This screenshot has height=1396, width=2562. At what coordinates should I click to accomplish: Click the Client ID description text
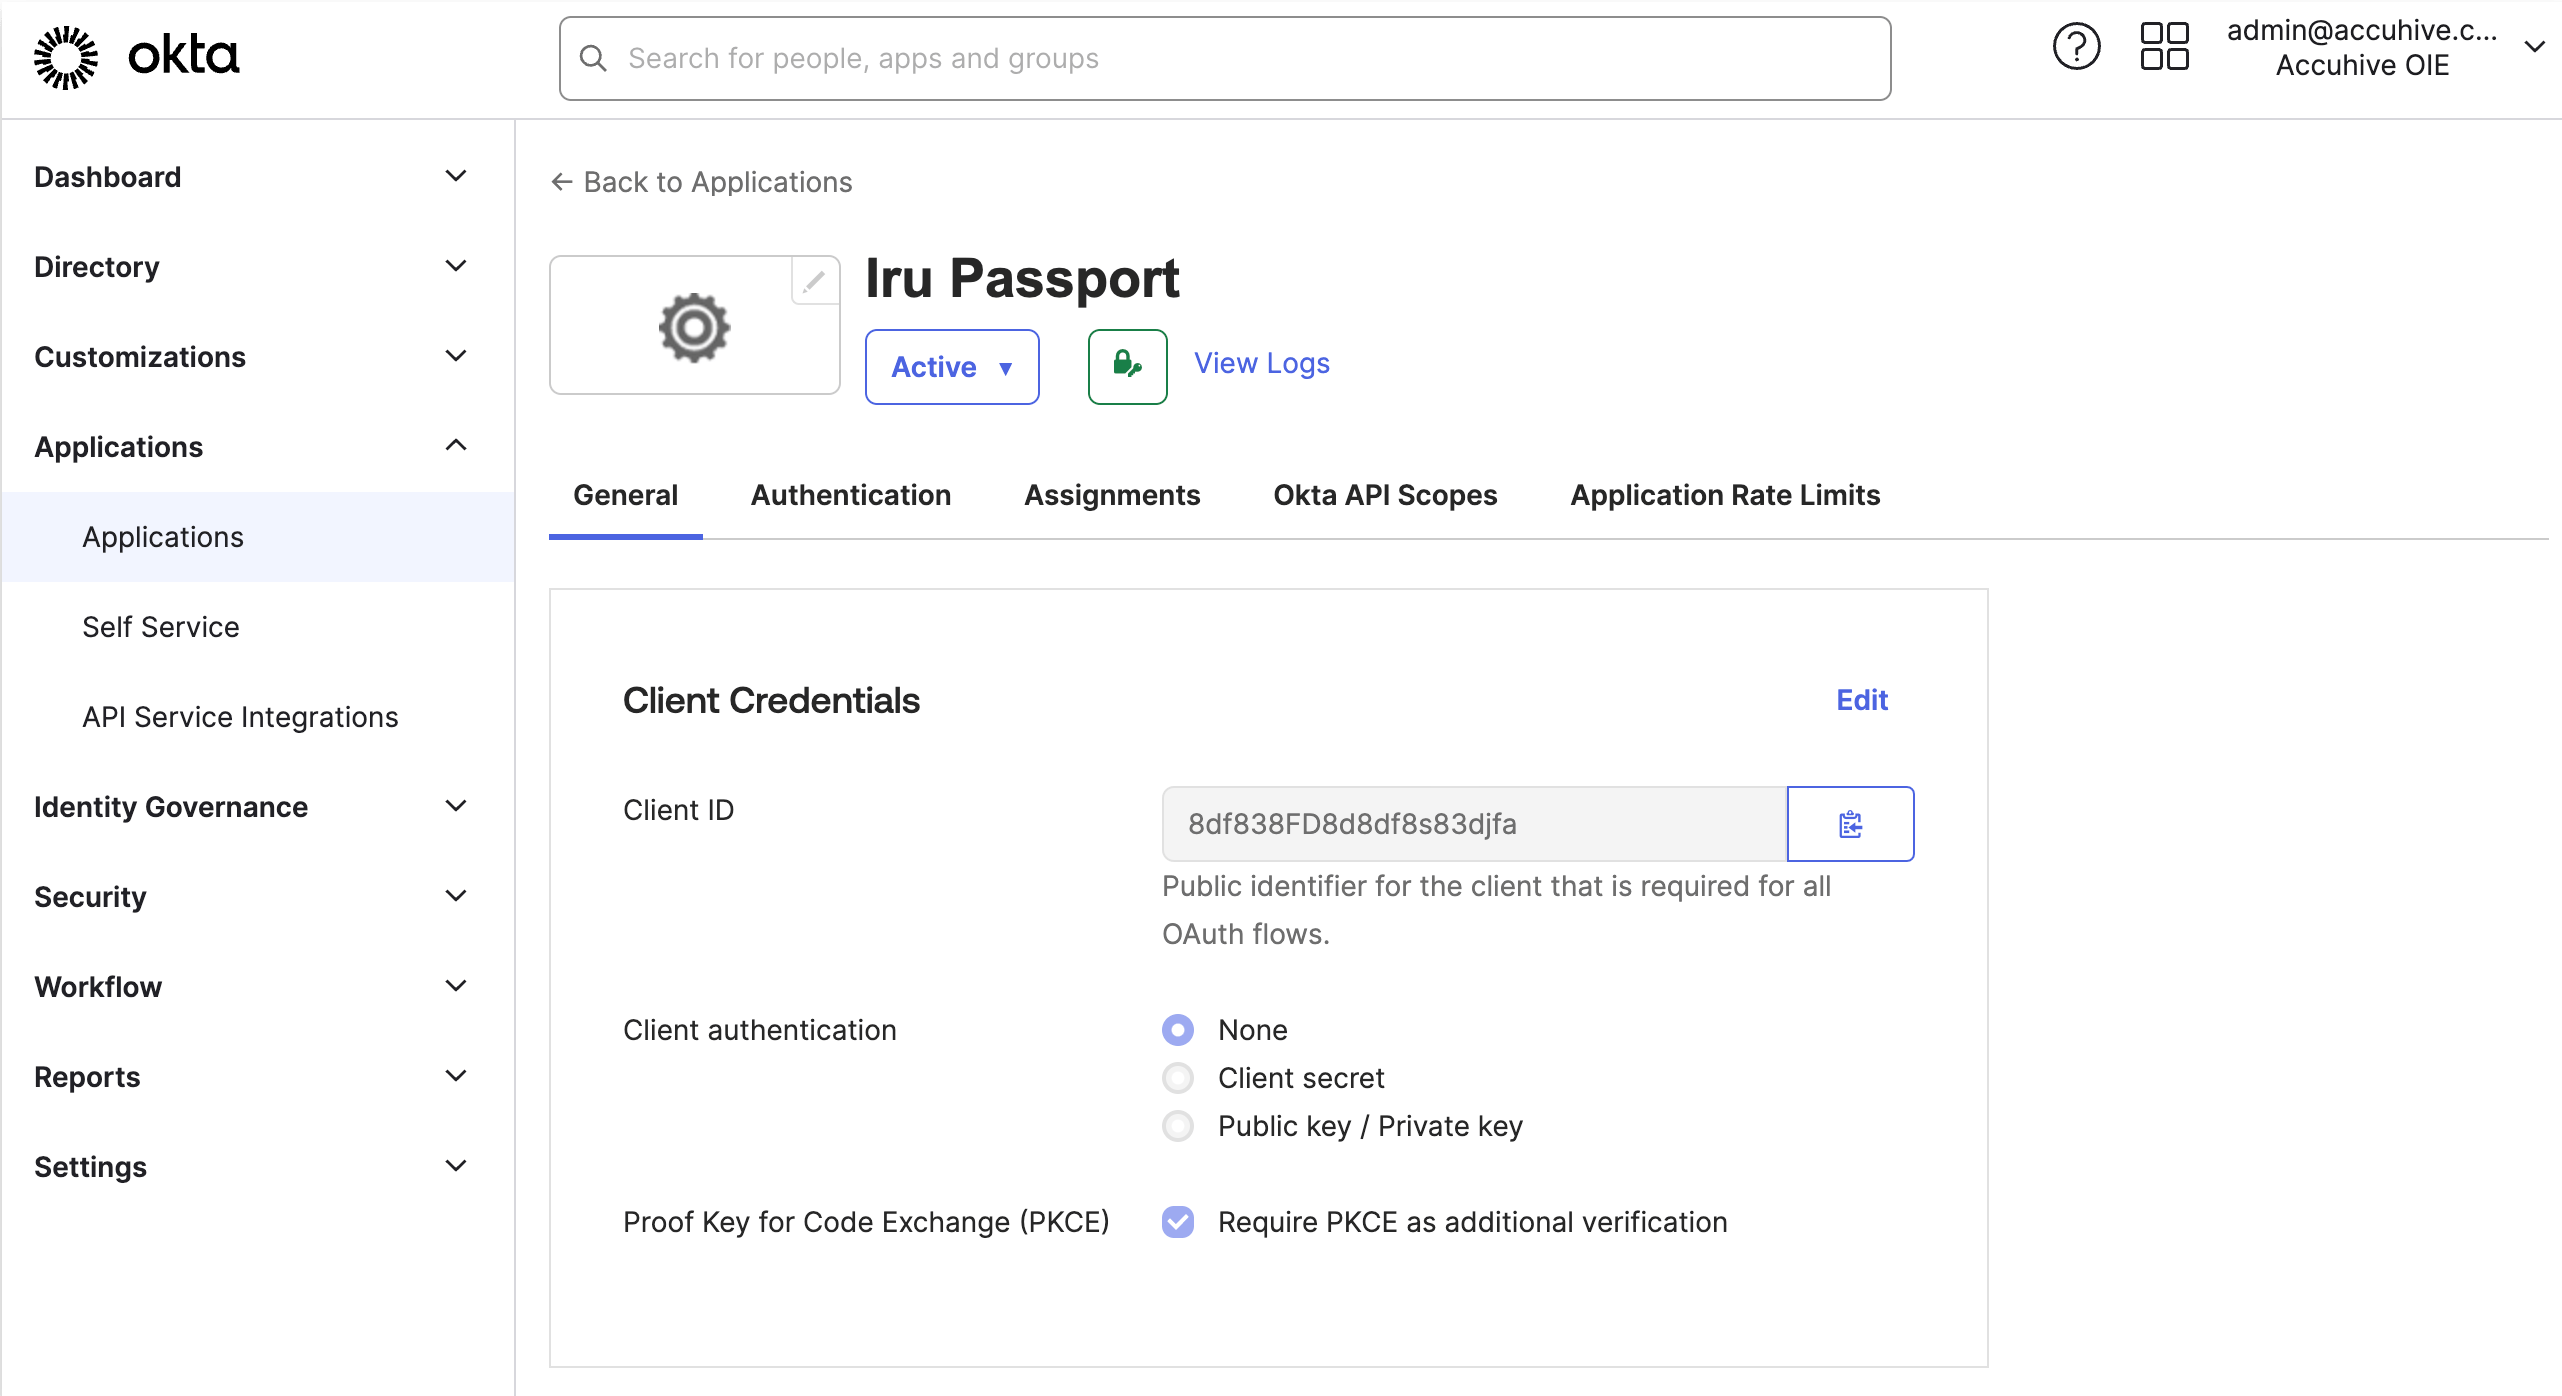[1496, 910]
